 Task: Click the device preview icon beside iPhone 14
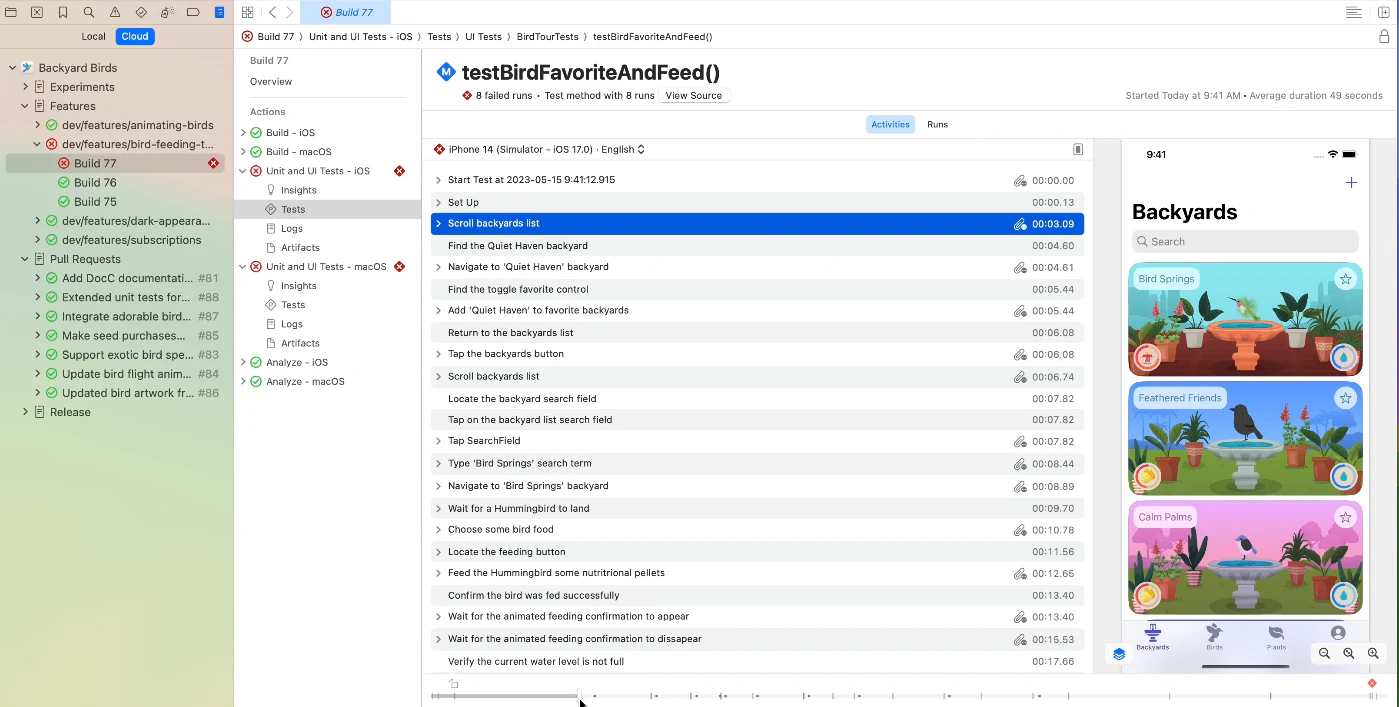(x=1078, y=149)
